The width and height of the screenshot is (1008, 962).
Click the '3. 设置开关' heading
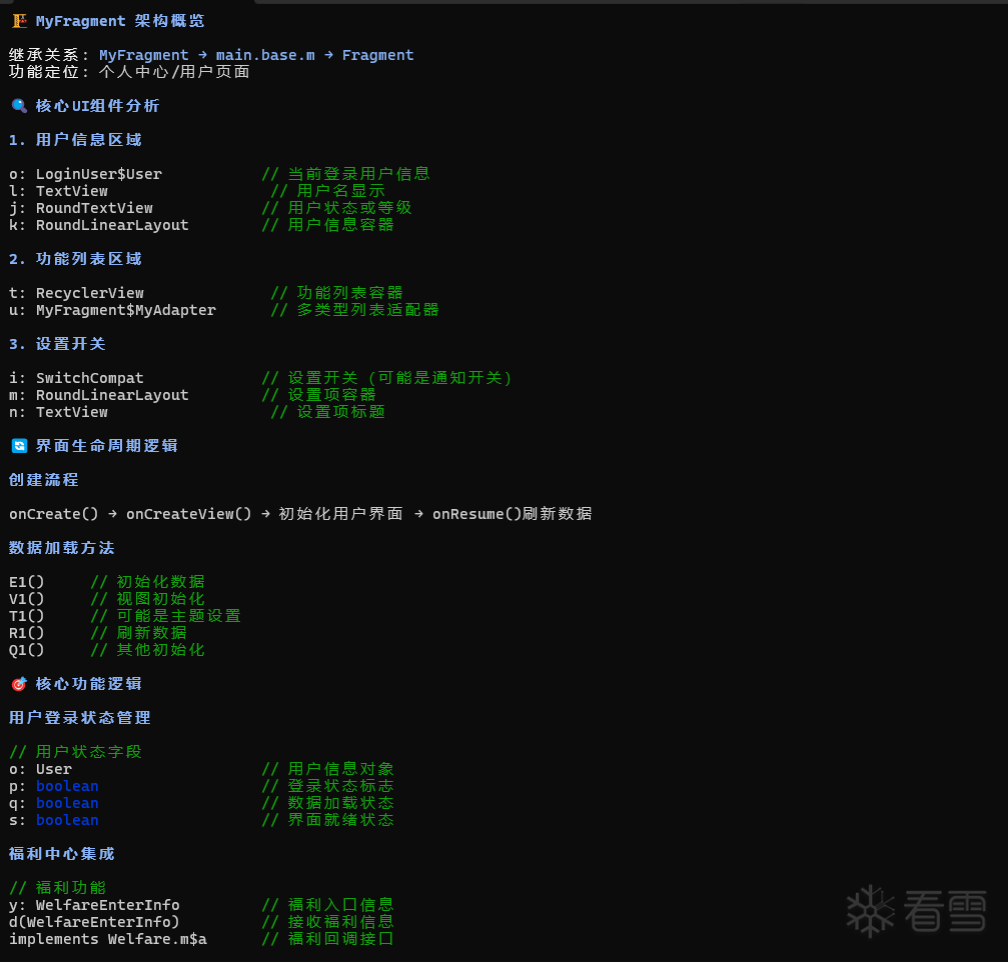coord(57,344)
